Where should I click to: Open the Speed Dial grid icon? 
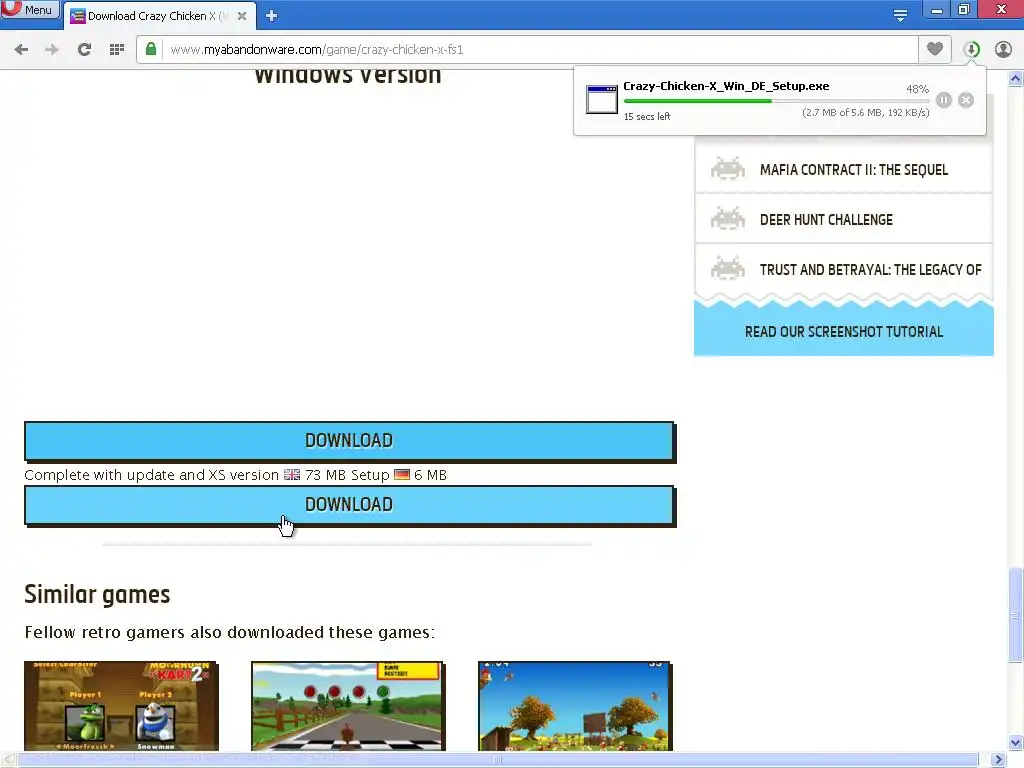point(117,50)
